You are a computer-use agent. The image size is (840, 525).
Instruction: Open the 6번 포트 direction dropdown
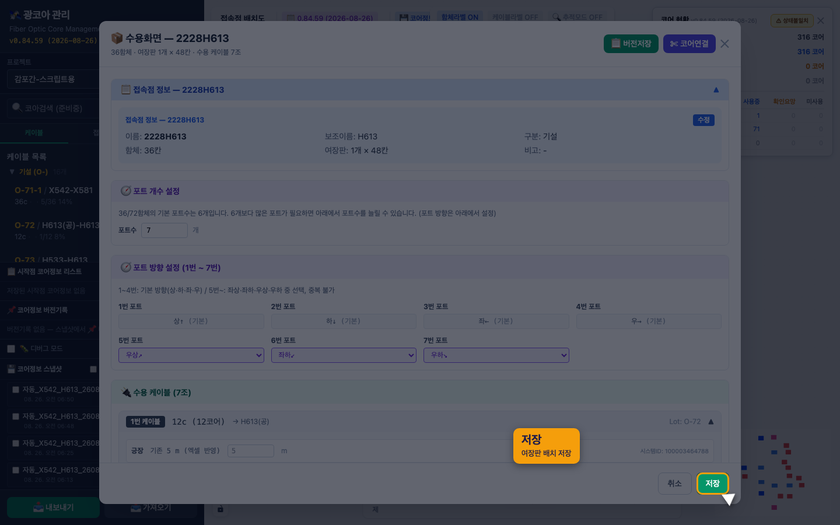(x=343, y=355)
